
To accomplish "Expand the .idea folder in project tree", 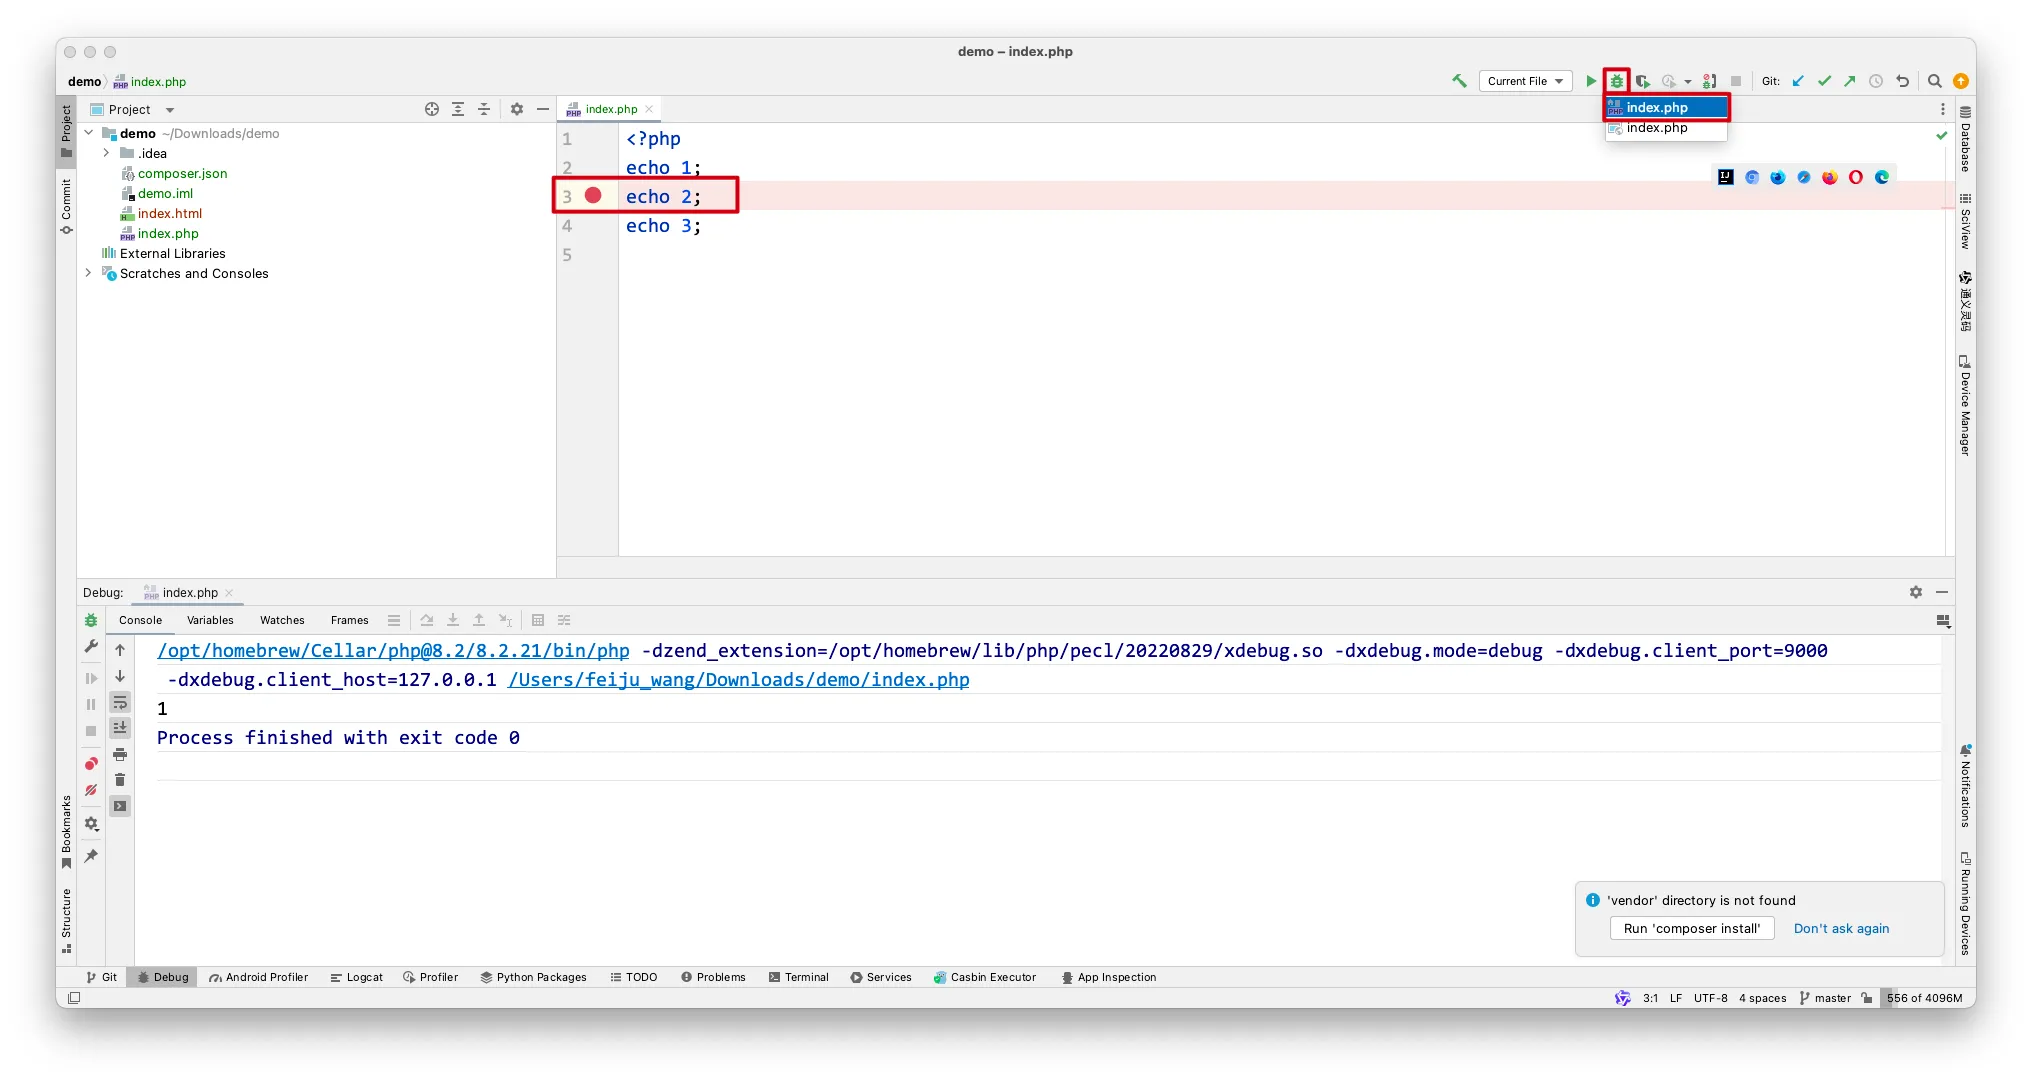I will click(x=106, y=153).
